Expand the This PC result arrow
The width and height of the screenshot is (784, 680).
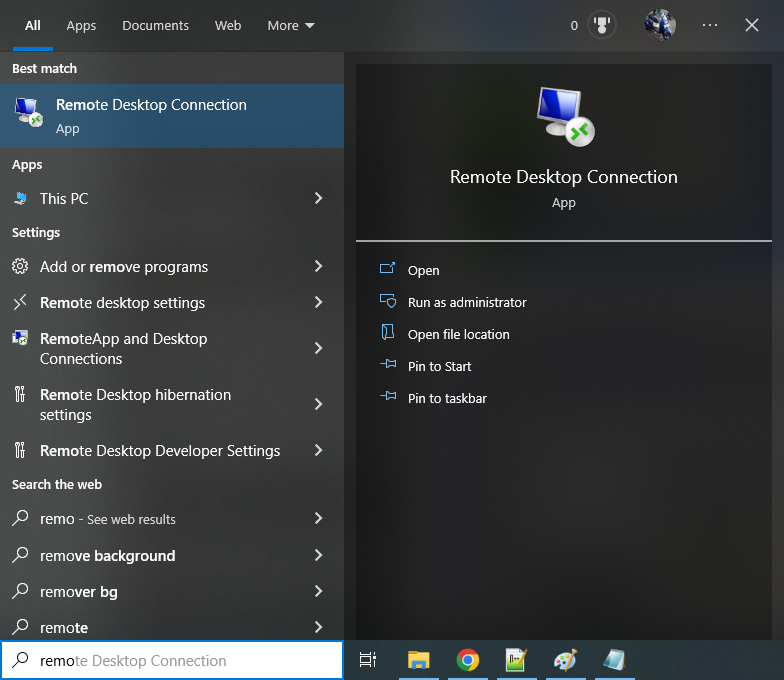click(318, 198)
